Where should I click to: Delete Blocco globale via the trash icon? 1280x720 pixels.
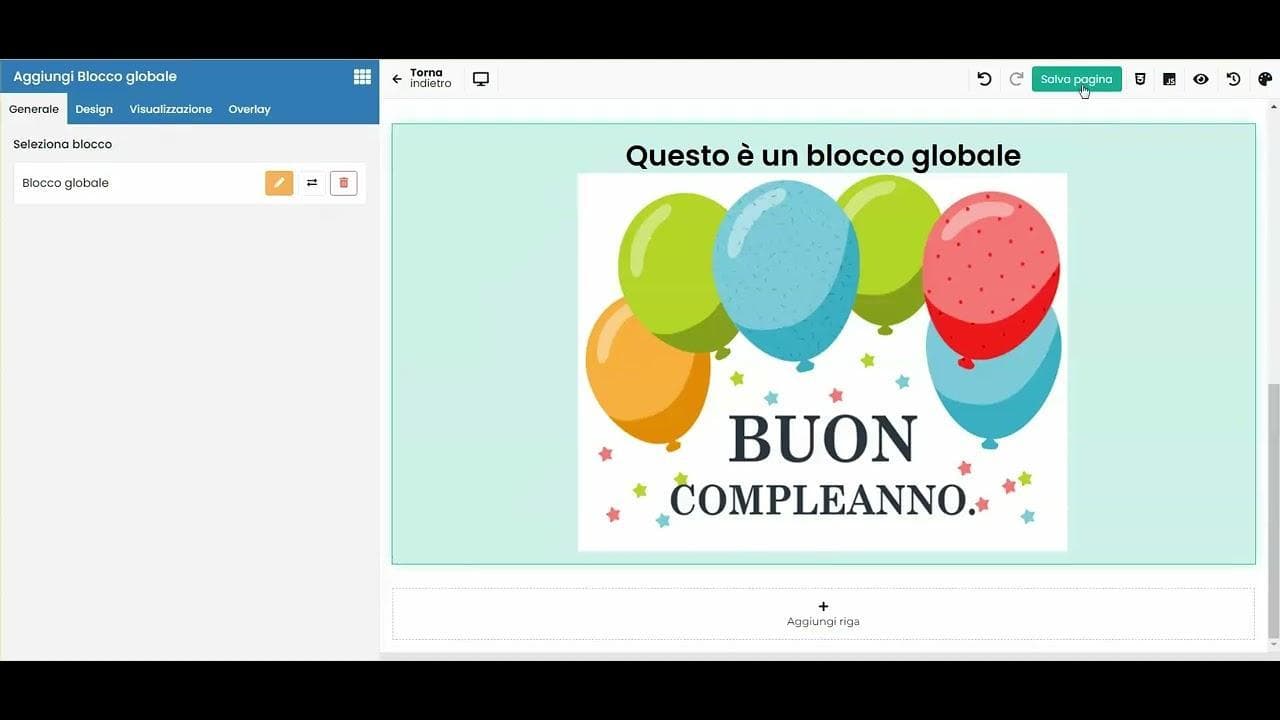coord(343,182)
